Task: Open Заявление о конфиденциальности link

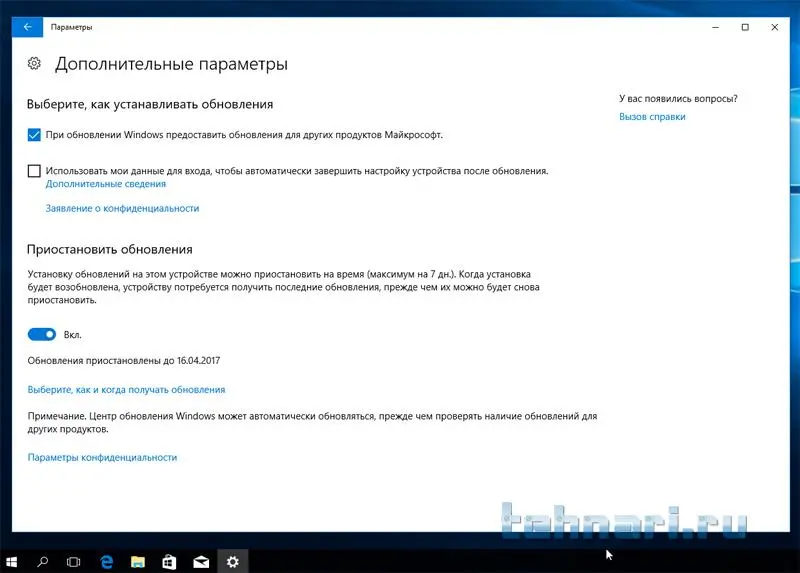Action: 122,208
